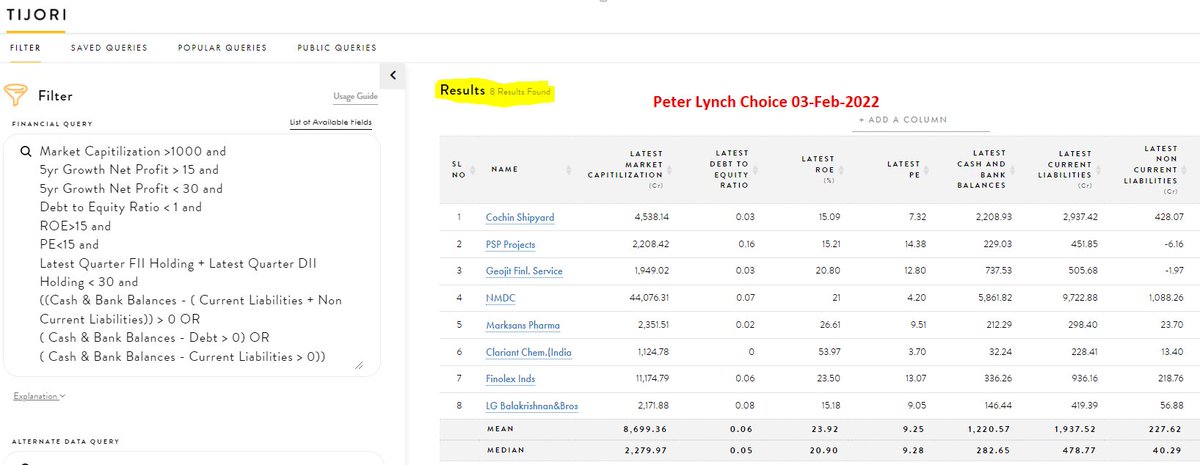Open Marksans Pharma company link
Screen dimensions: 1200x465
pyautogui.click(x=523, y=325)
